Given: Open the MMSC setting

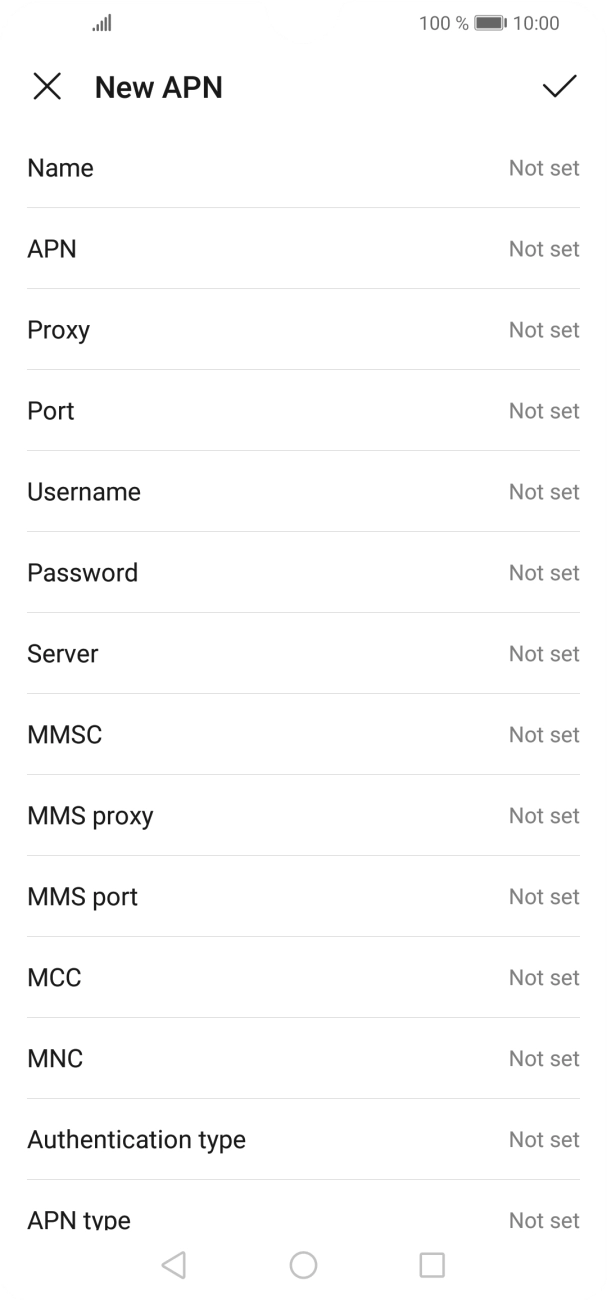Looking at the screenshot, I should (x=303, y=735).
